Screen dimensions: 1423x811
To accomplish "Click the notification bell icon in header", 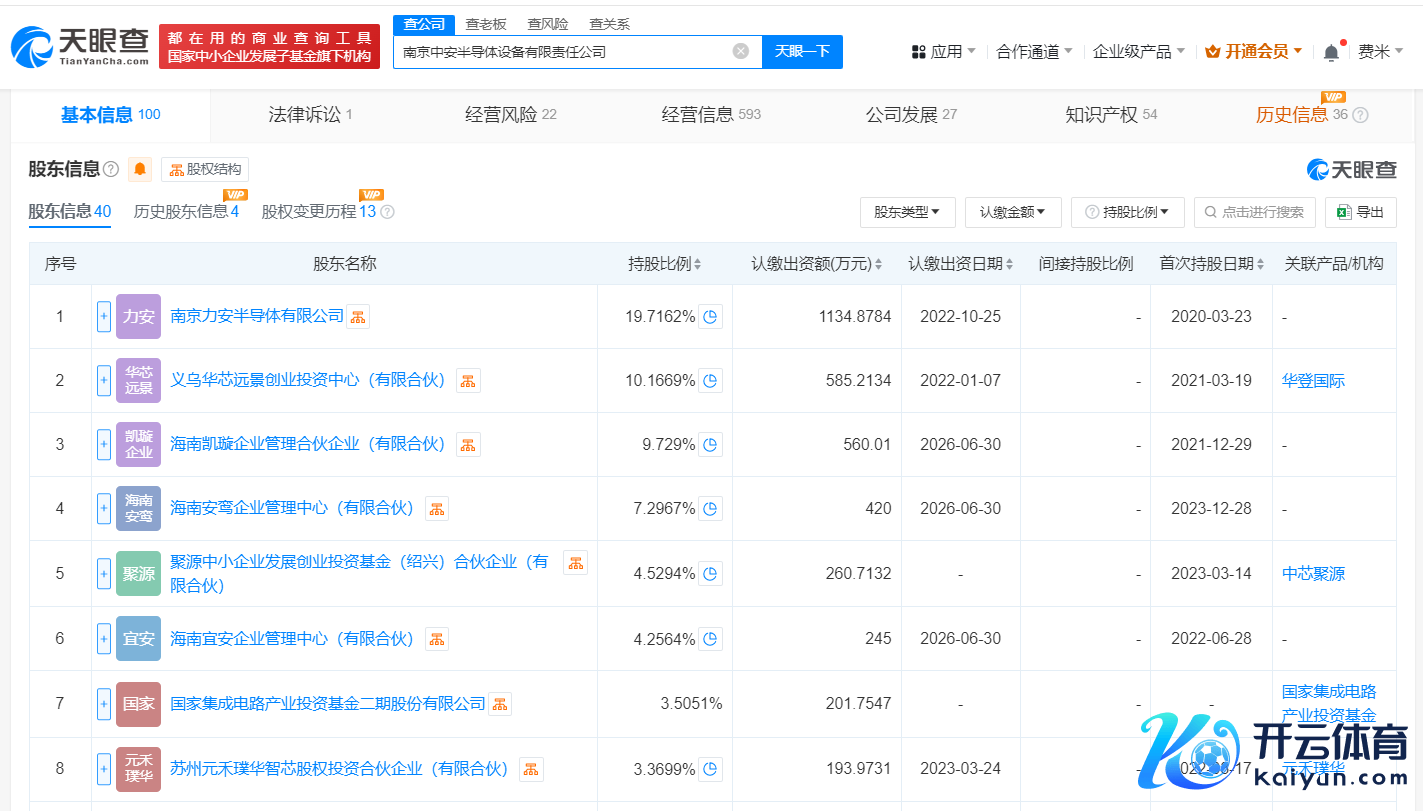I will click(1331, 52).
